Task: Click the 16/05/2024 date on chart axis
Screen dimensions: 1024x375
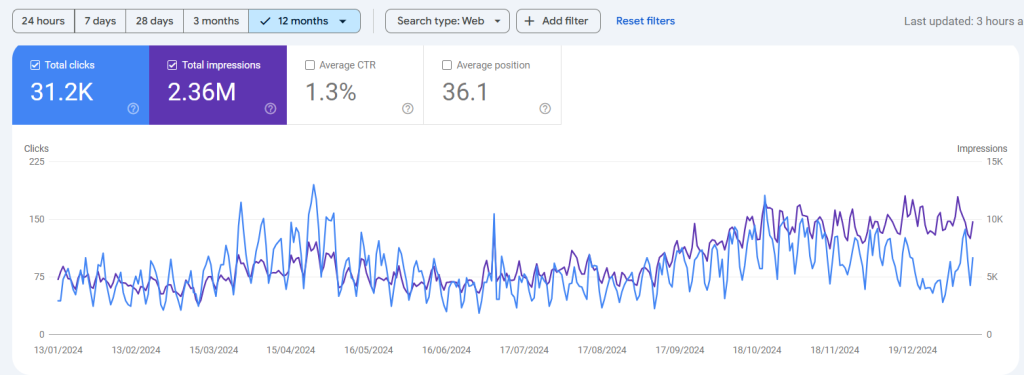Action: (x=369, y=350)
